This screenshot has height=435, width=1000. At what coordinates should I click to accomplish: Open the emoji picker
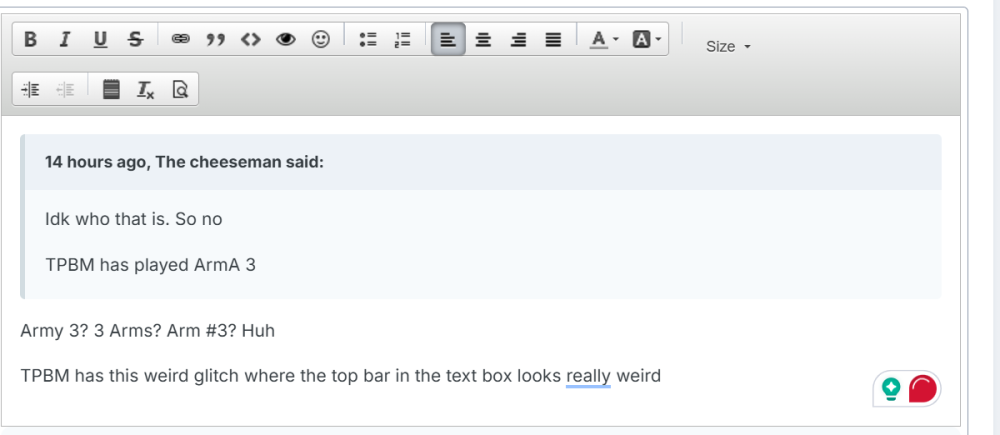tap(321, 40)
